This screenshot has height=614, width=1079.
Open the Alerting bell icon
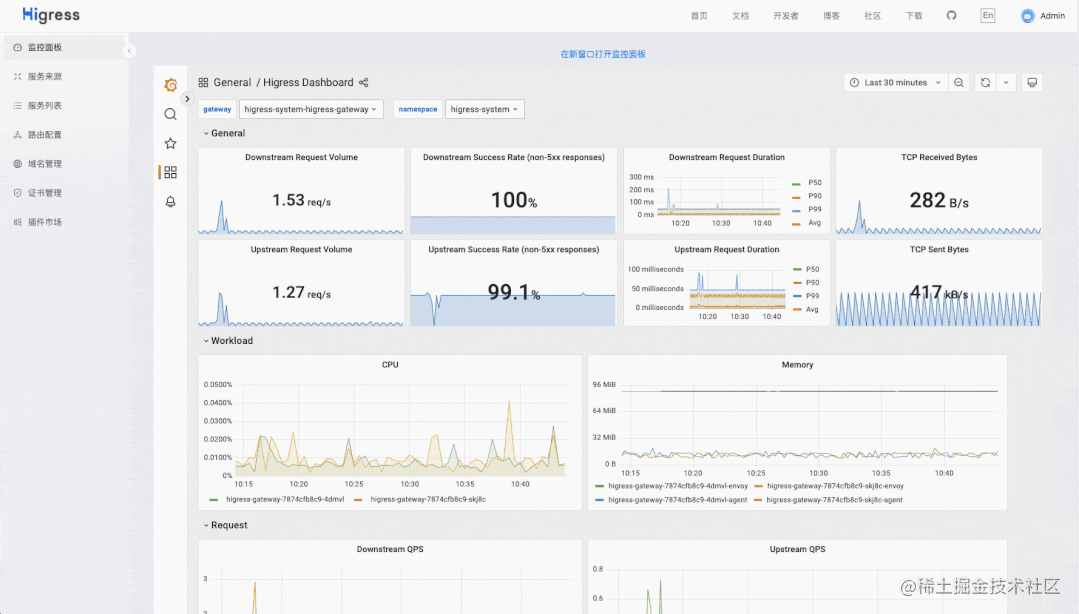(x=171, y=202)
